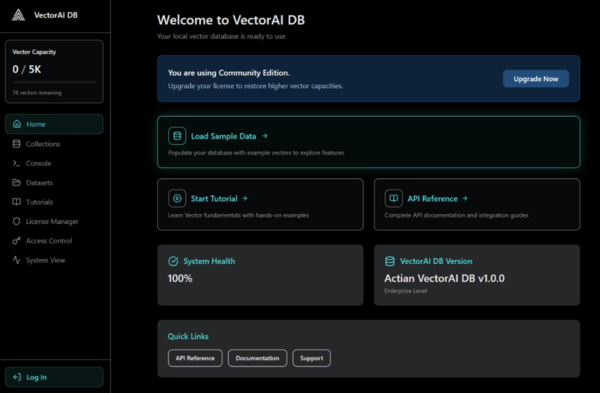The height and width of the screenshot is (393, 600).
Task: Open the Home page from sidebar
Action: point(54,124)
